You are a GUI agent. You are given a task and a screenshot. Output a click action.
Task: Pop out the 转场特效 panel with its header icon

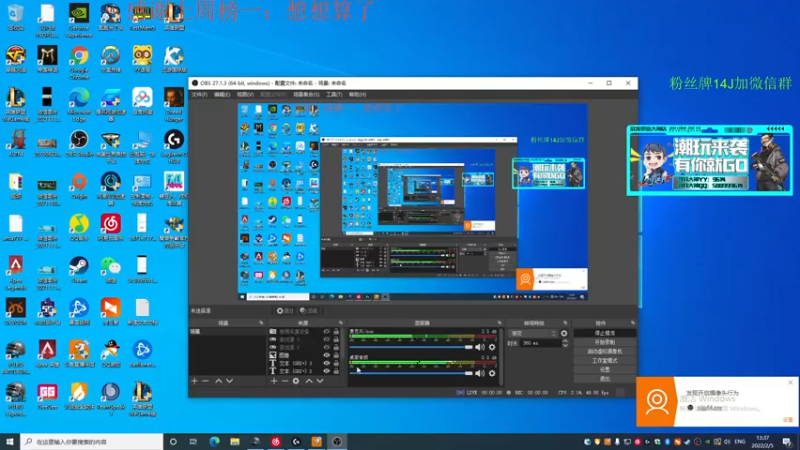click(565, 323)
